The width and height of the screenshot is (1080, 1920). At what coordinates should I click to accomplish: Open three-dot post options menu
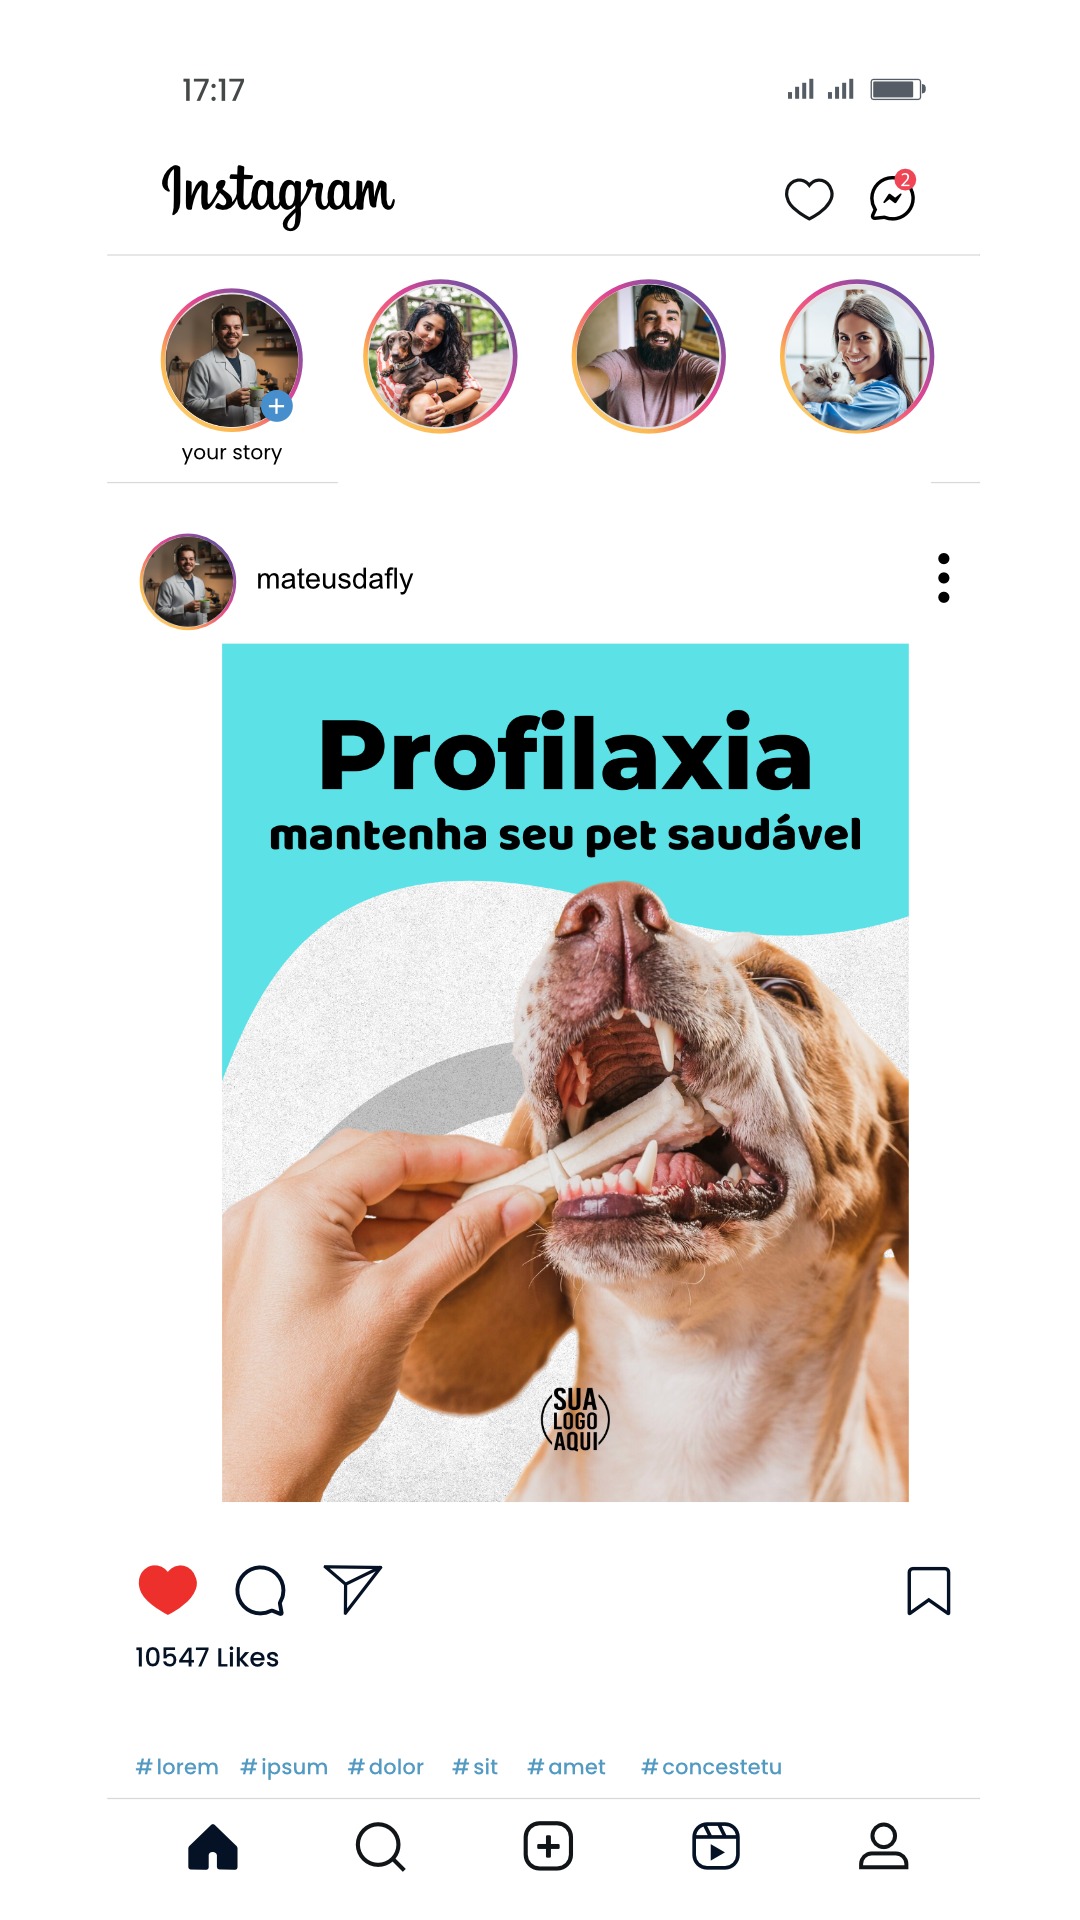pos(944,578)
